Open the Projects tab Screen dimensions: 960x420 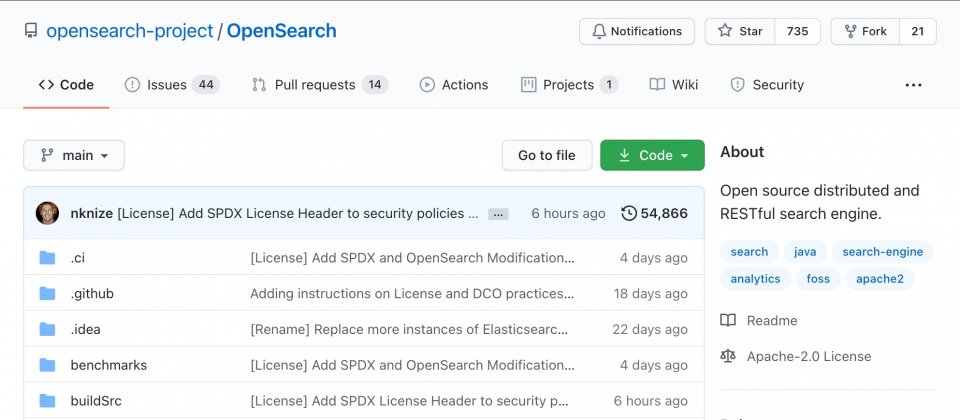pos(569,85)
